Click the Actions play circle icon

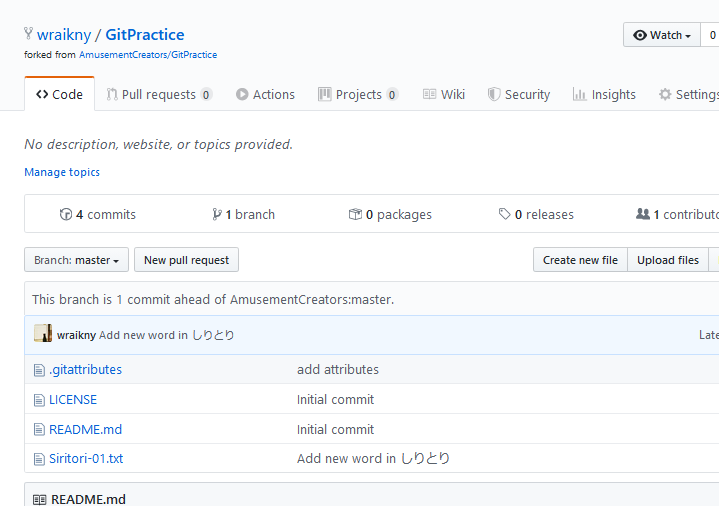click(242, 94)
